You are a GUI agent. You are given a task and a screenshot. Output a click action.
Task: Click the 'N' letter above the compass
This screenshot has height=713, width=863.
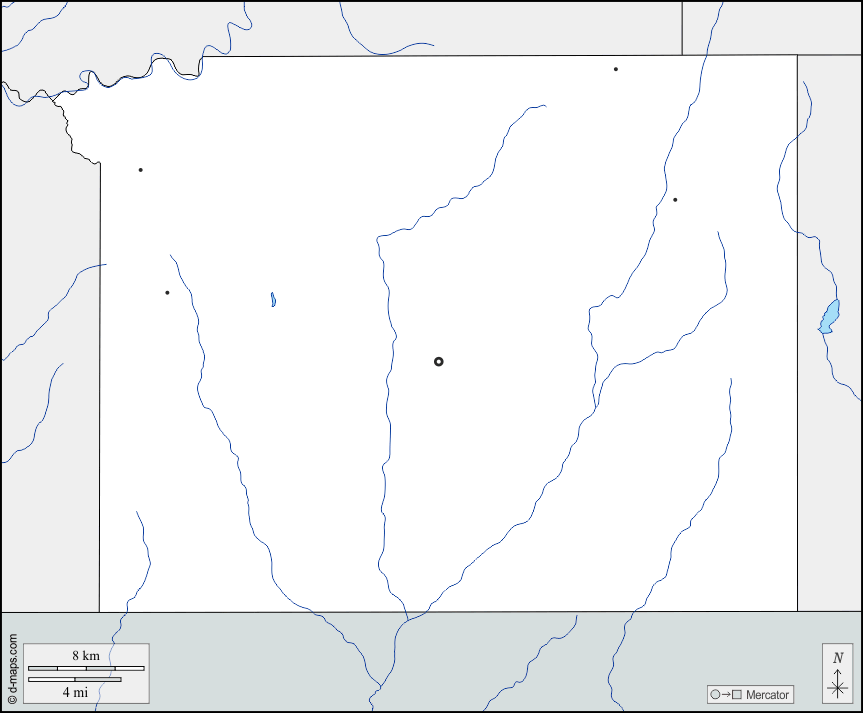point(838,657)
